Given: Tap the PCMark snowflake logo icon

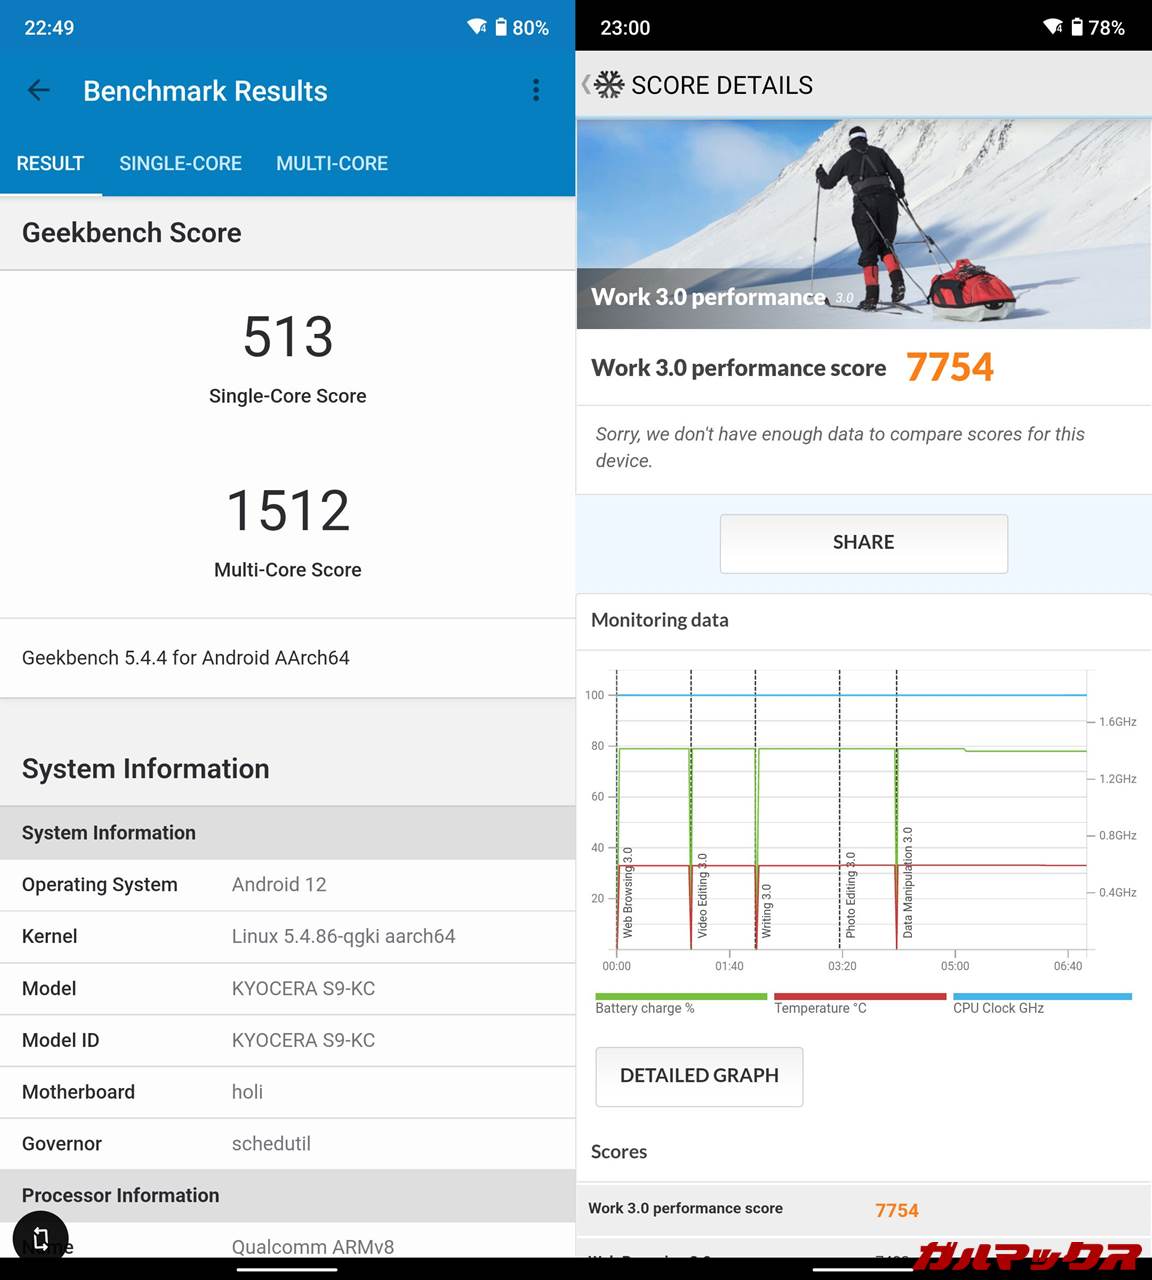Looking at the screenshot, I should (608, 85).
